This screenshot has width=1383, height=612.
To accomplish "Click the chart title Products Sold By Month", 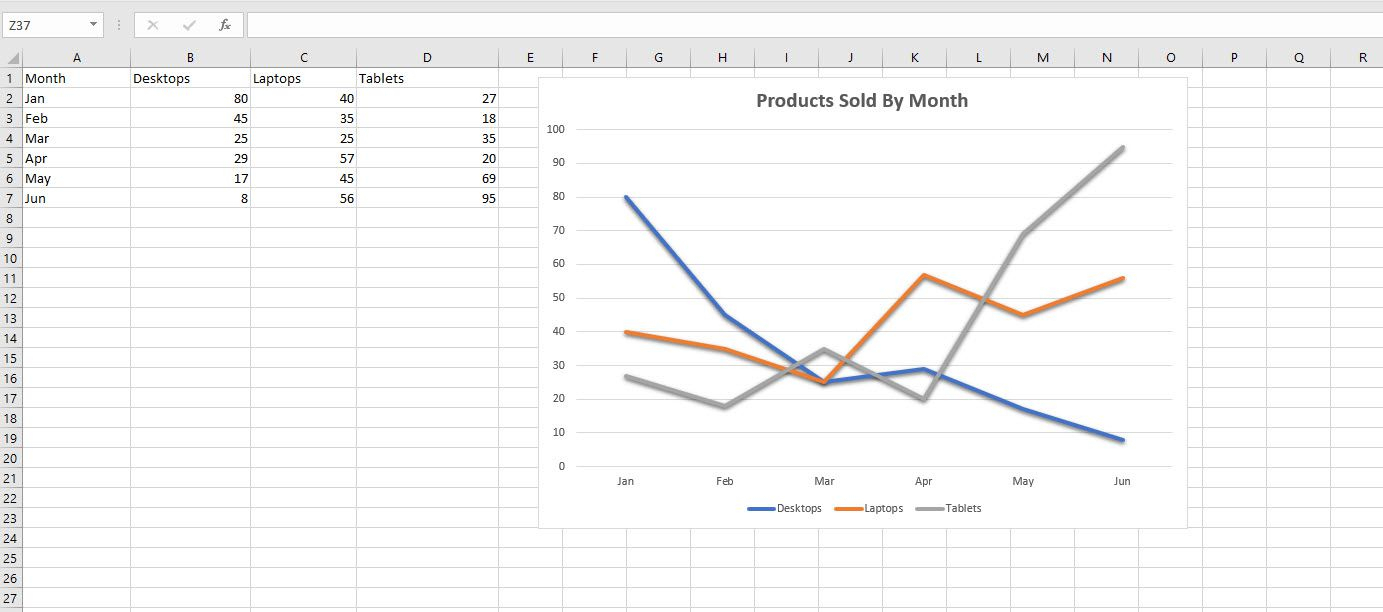I will pyautogui.click(x=862, y=100).
